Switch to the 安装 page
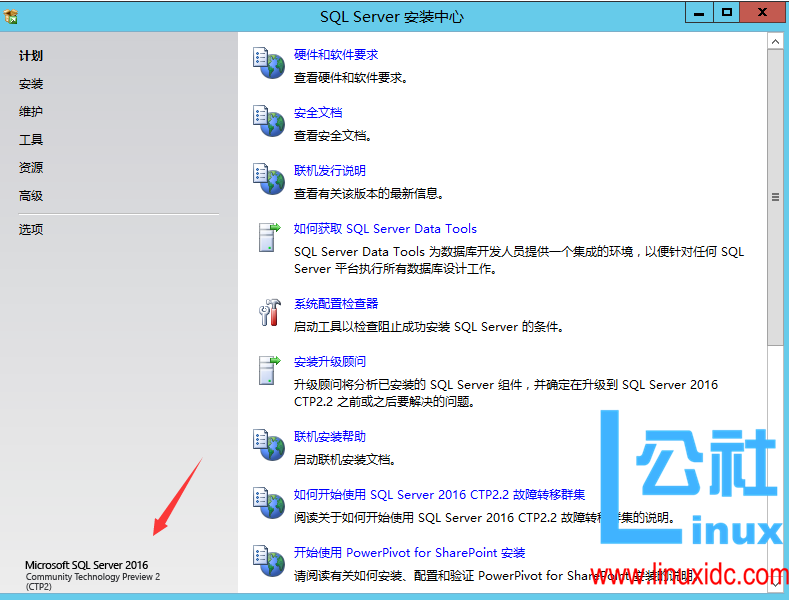The width and height of the screenshot is (789, 600). (x=31, y=84)
